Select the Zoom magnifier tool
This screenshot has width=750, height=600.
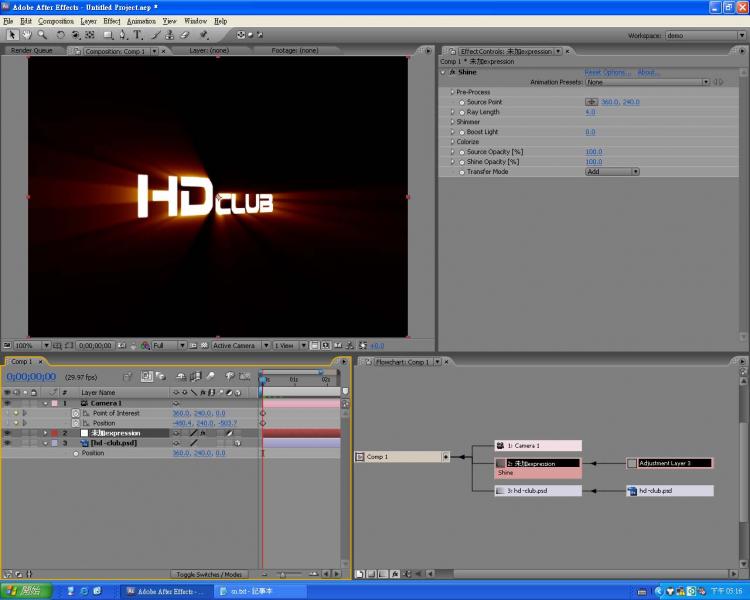pyautogui.click(x=42, y=34)
